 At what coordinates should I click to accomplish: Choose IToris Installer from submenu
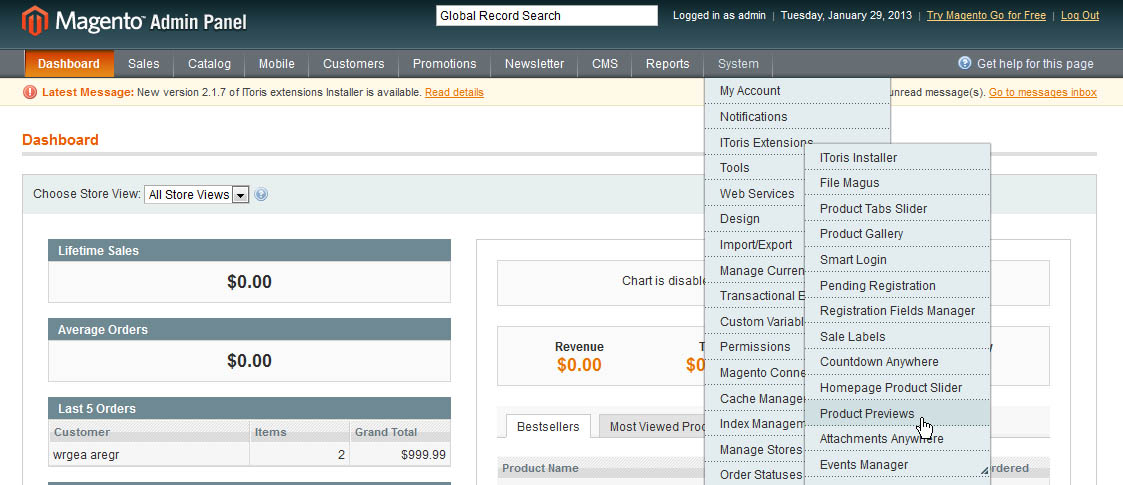coord(897,158)
